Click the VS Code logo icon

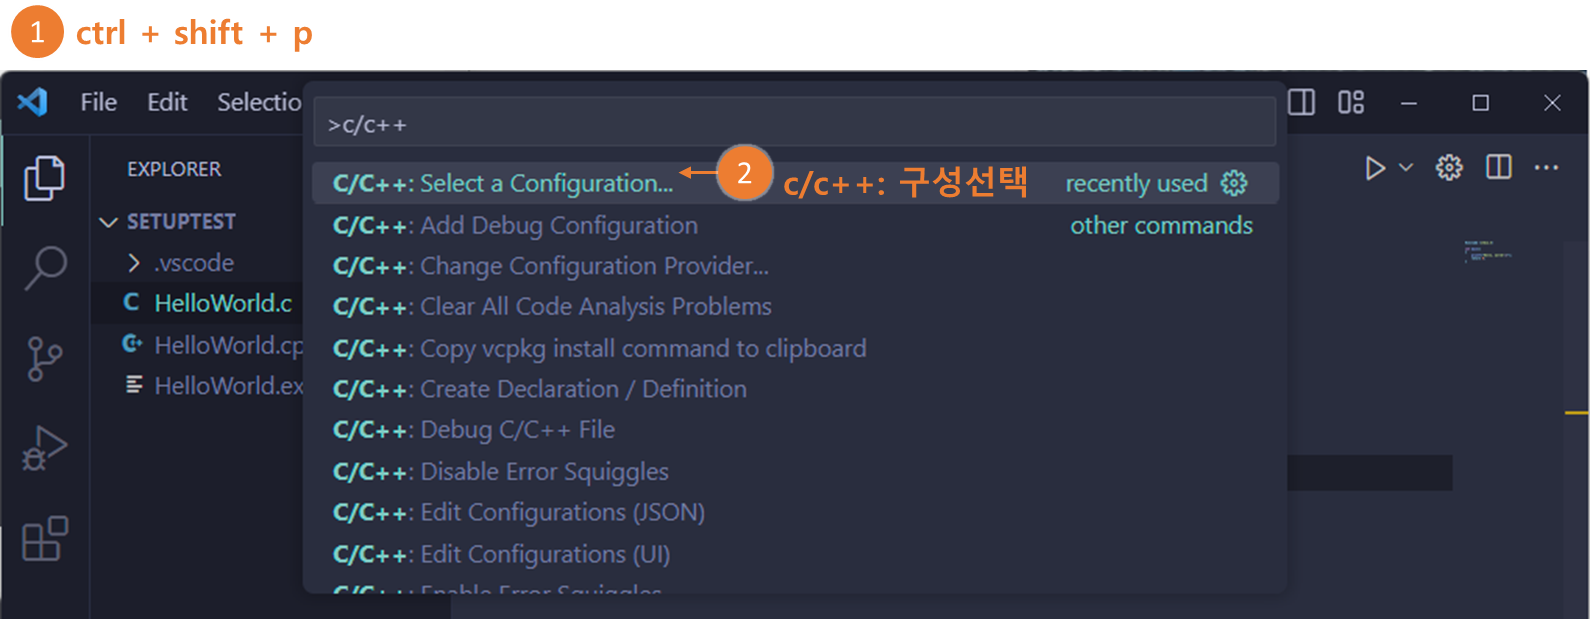point(33,102)
